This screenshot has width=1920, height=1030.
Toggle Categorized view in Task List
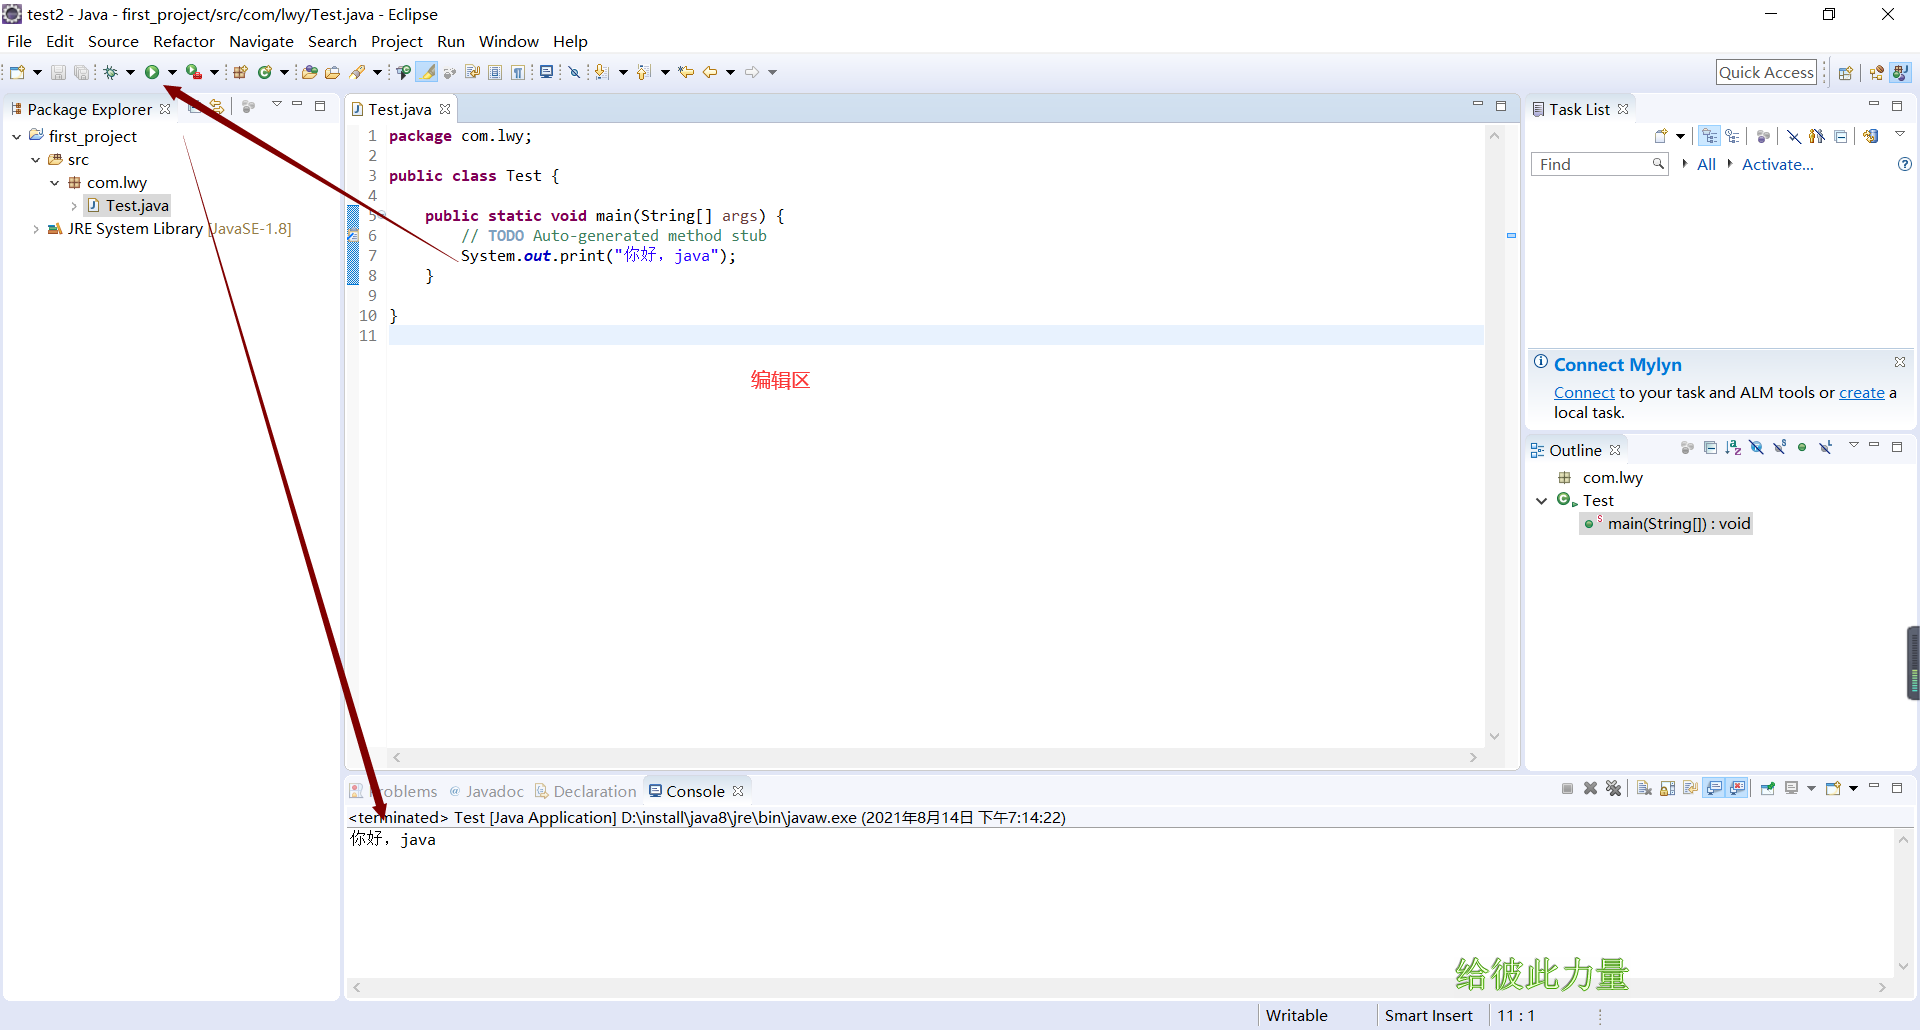click(1710, 137)
